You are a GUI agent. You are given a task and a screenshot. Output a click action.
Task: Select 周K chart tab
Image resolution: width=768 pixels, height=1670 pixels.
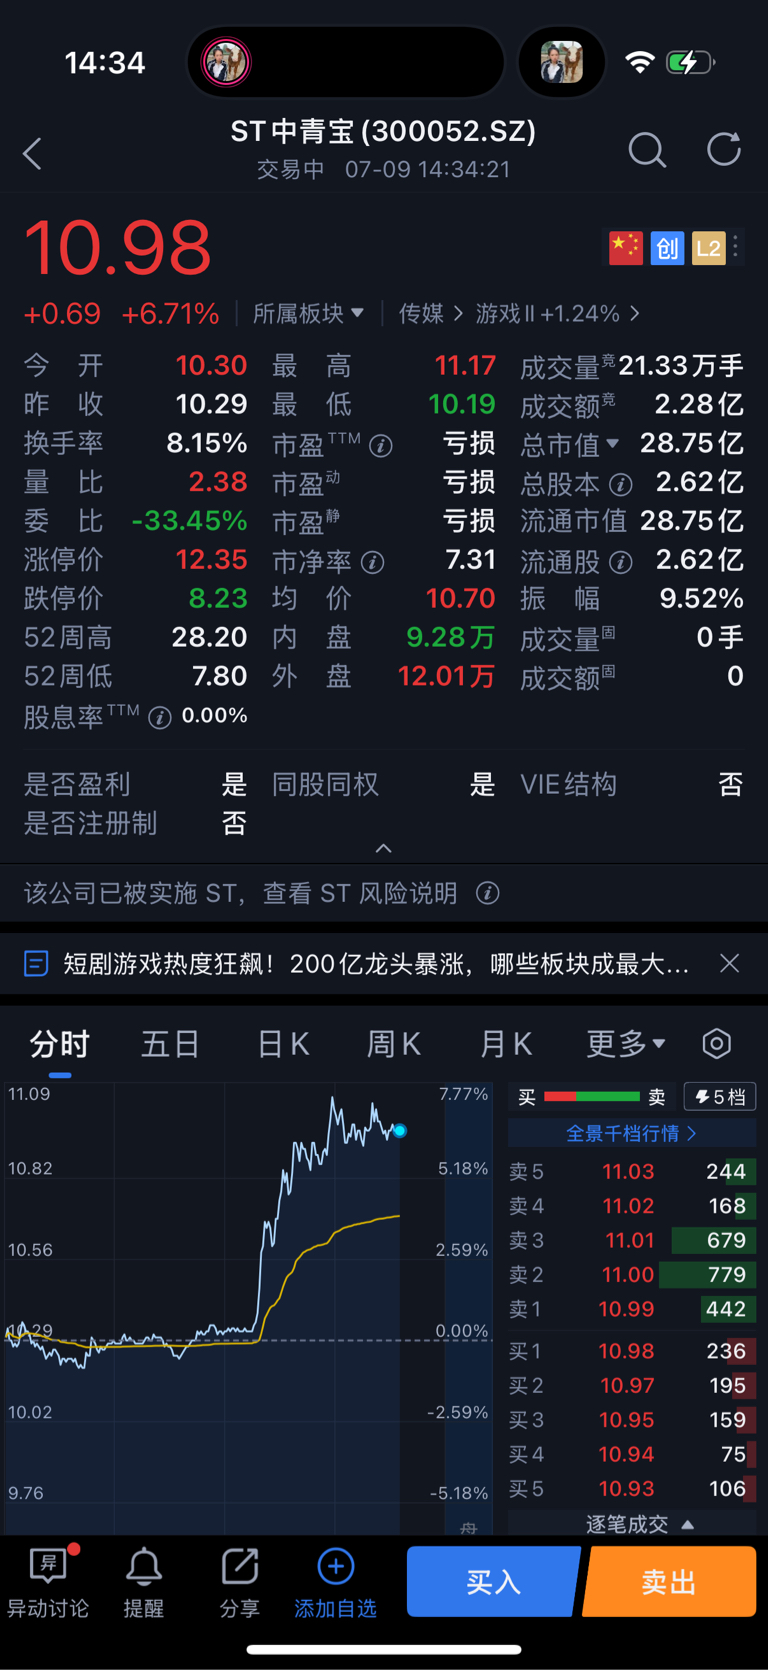click(393, 1044)
